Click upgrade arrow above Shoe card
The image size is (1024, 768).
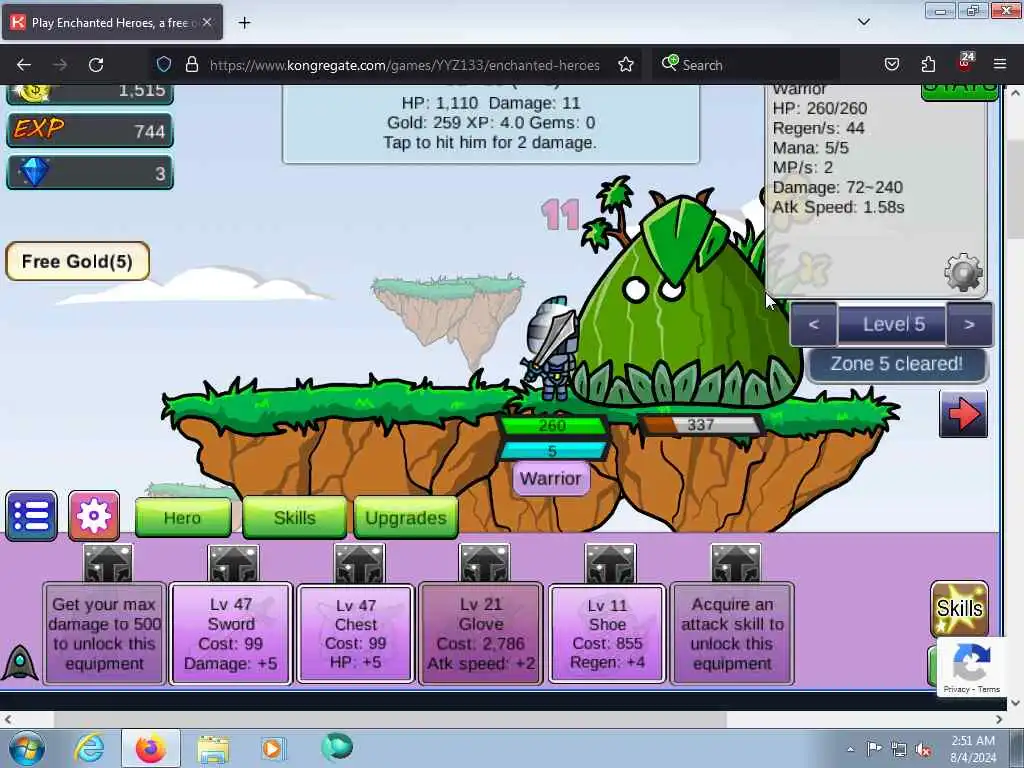[x=610, y=563]
